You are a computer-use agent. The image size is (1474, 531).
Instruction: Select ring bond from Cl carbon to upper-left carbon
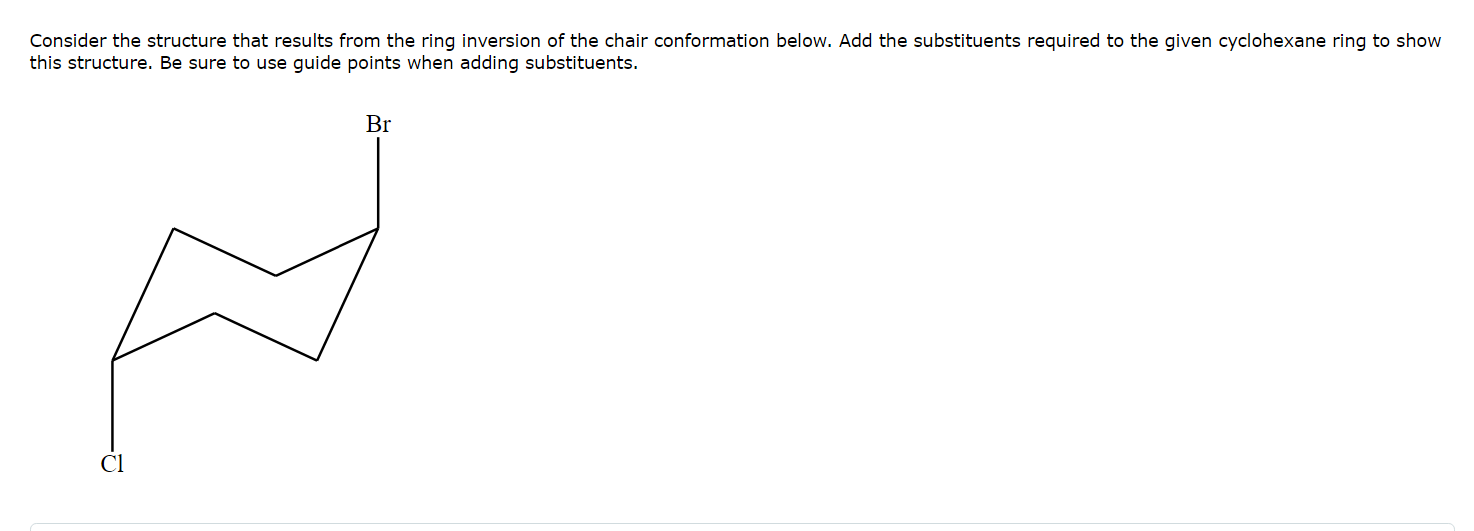[143, 294]
